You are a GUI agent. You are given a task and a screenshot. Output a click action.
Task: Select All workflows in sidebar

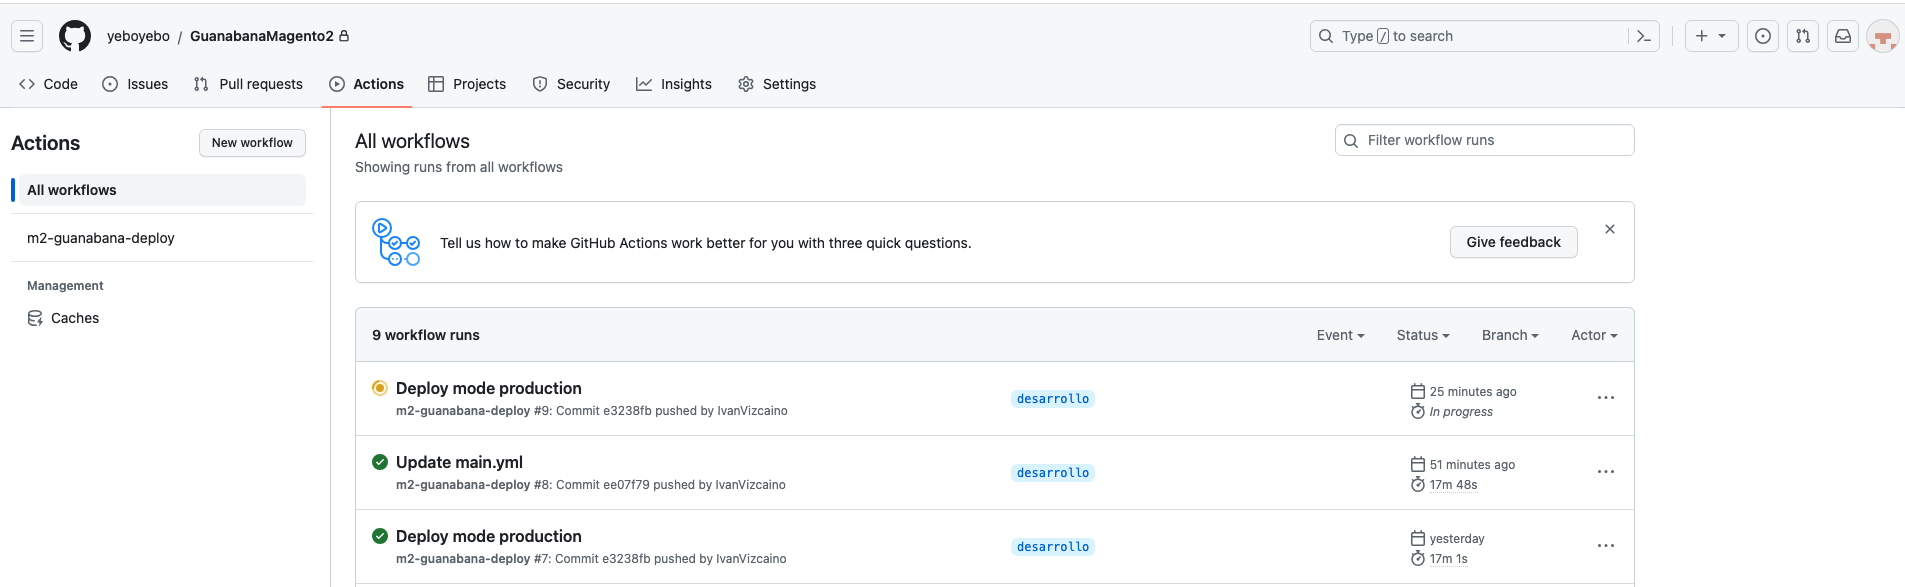point(162,190)
